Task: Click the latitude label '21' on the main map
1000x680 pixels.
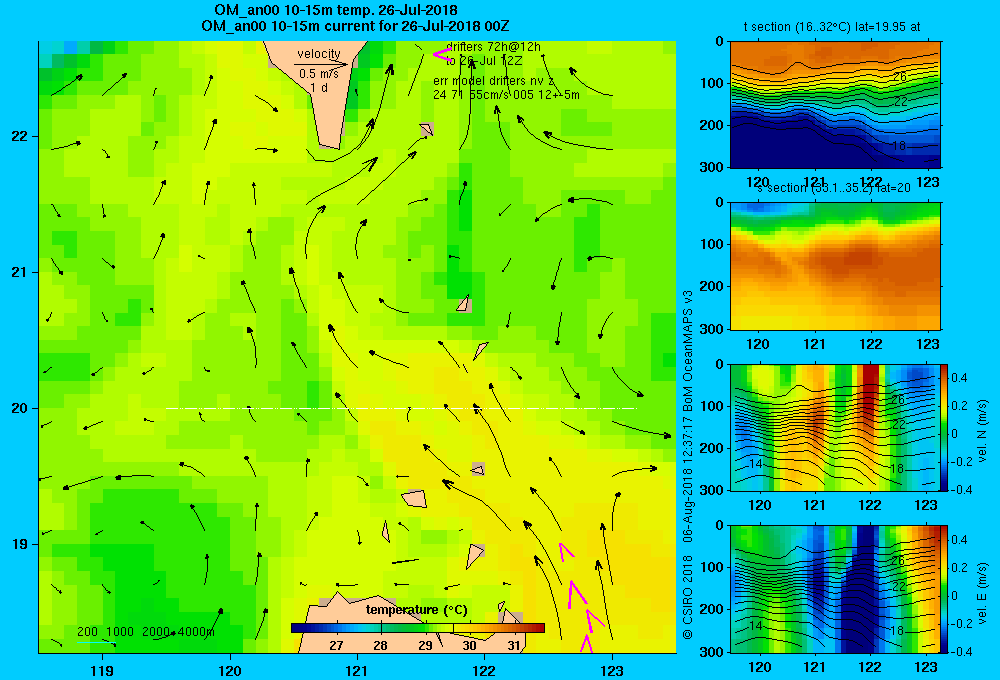Action: 19,272
